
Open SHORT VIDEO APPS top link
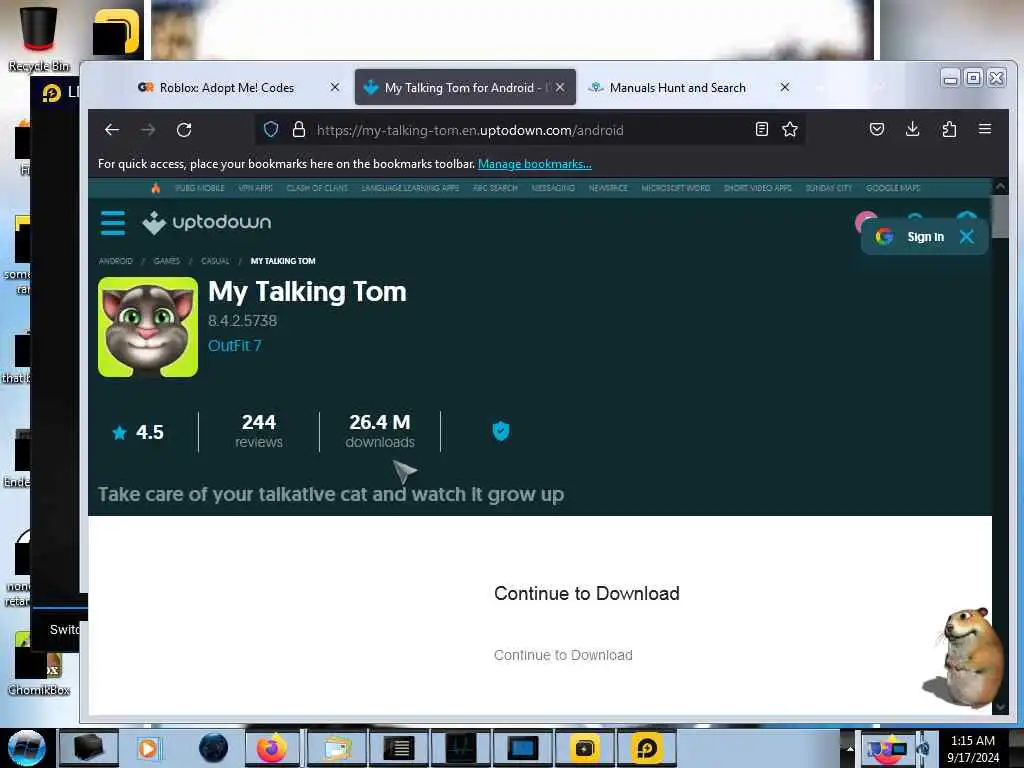pos(758,188)
